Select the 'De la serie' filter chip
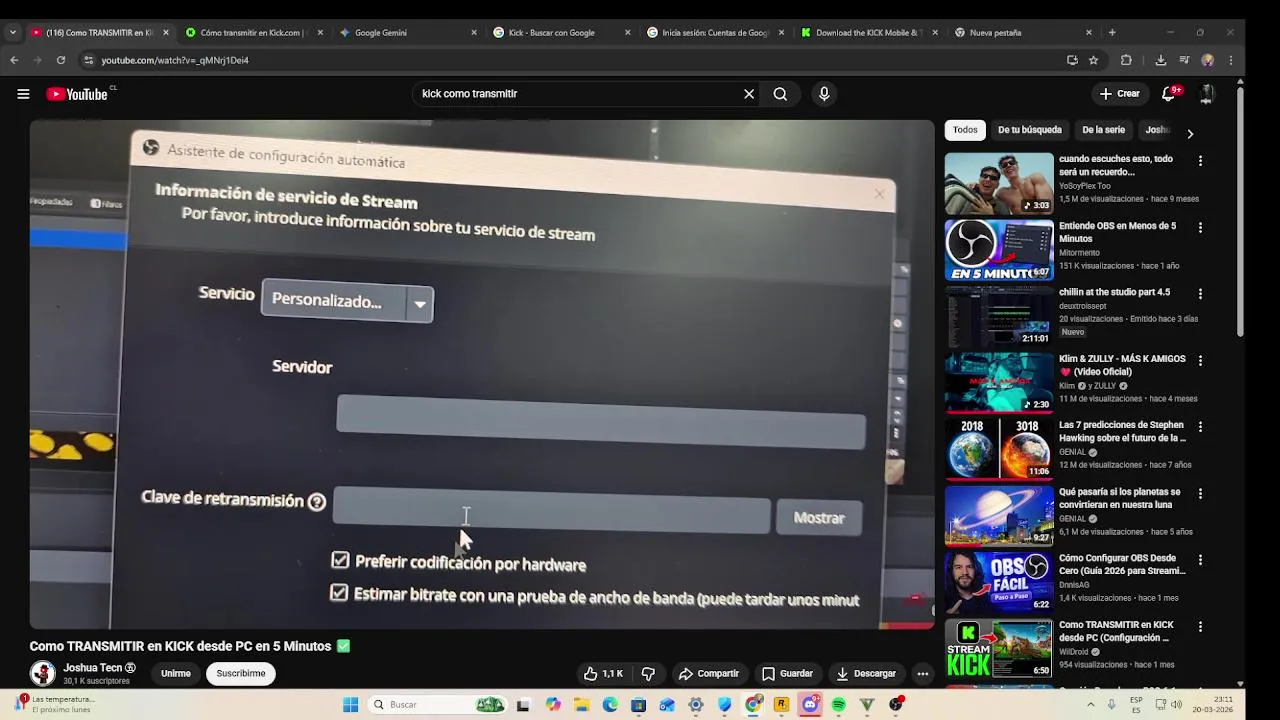 point(1103,130)
